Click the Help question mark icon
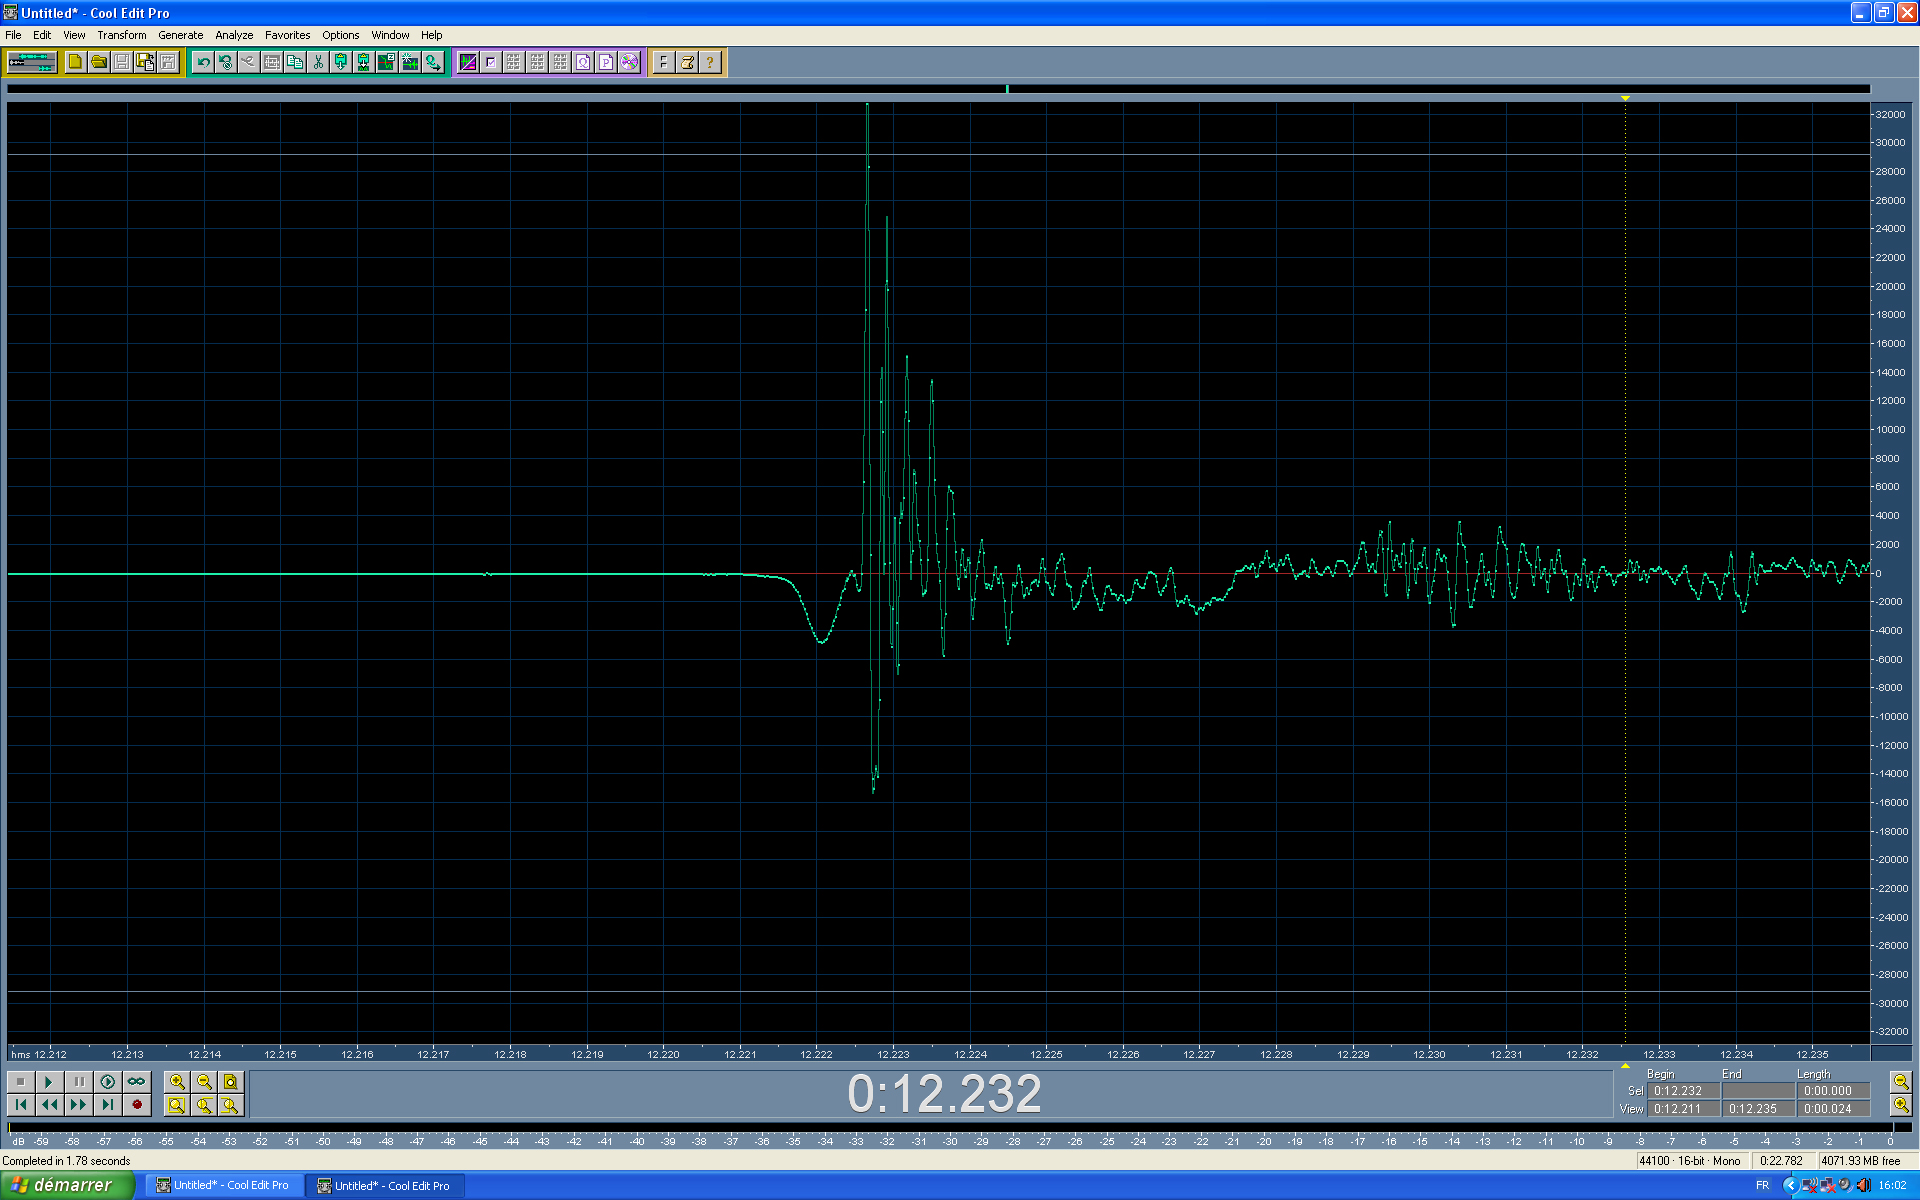Screen dimensions: 1920x1200 point(710,62)
